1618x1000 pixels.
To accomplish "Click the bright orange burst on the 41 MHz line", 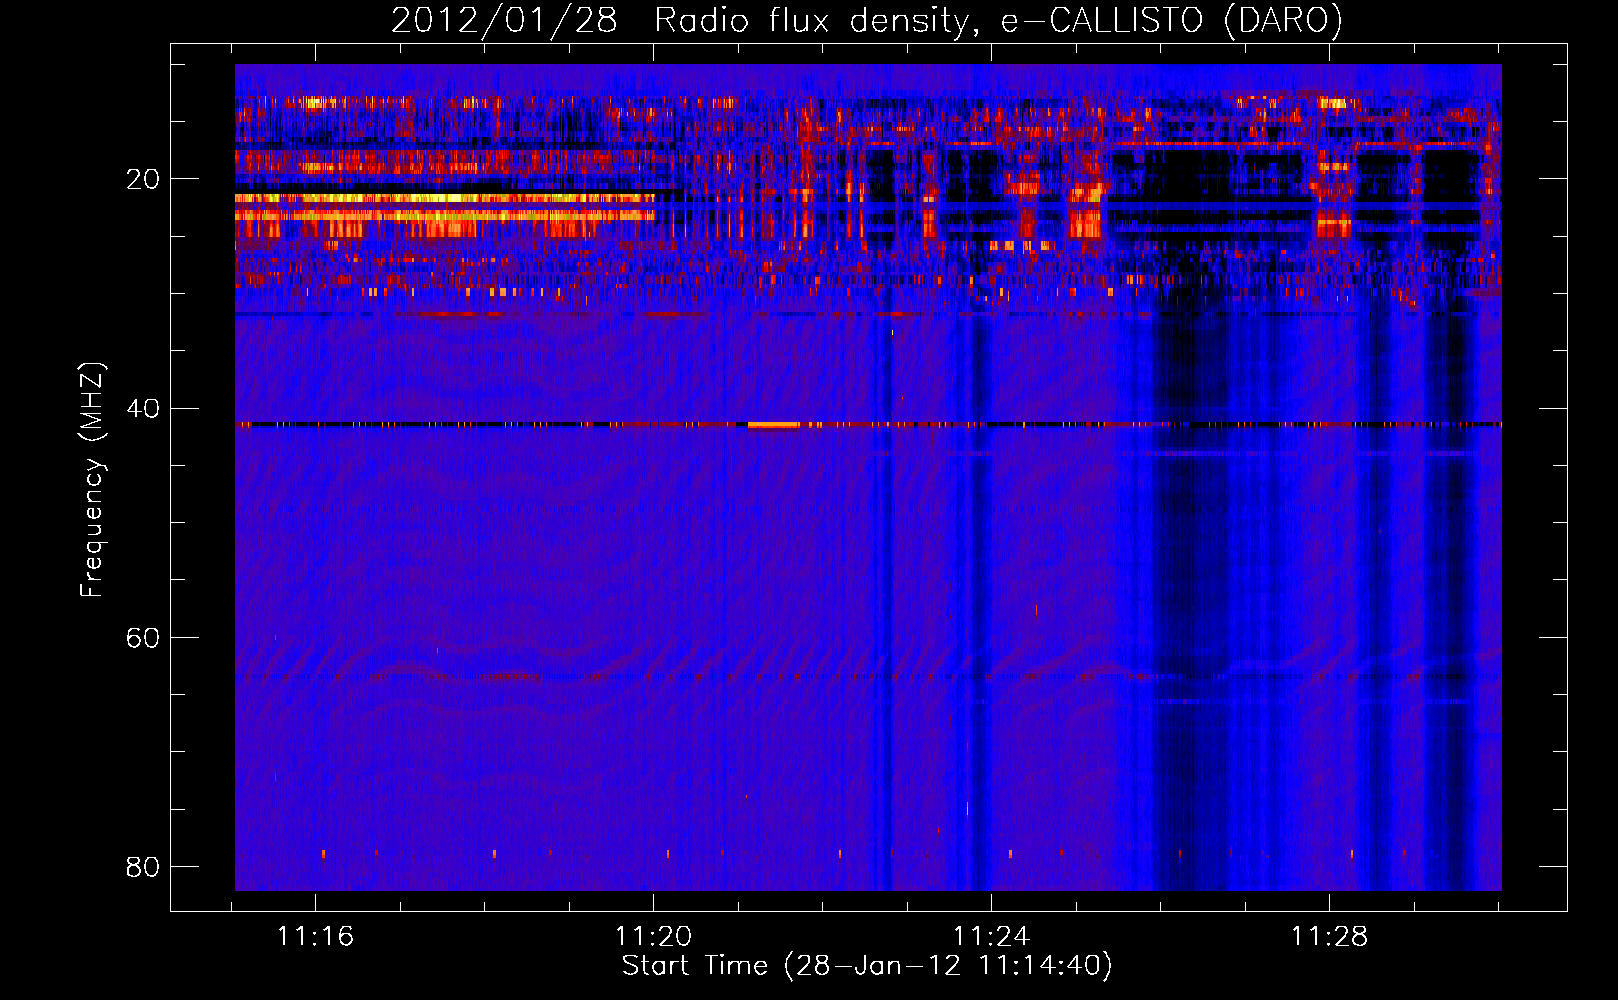I will 773,425.
